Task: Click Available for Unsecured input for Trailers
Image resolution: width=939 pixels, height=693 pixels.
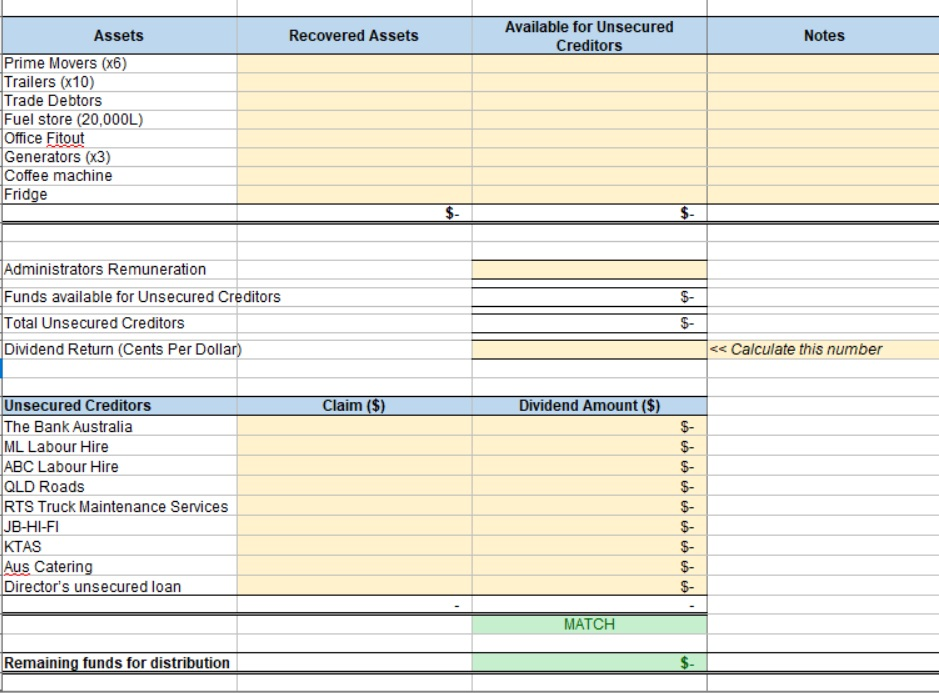Action: pos(589,82)
